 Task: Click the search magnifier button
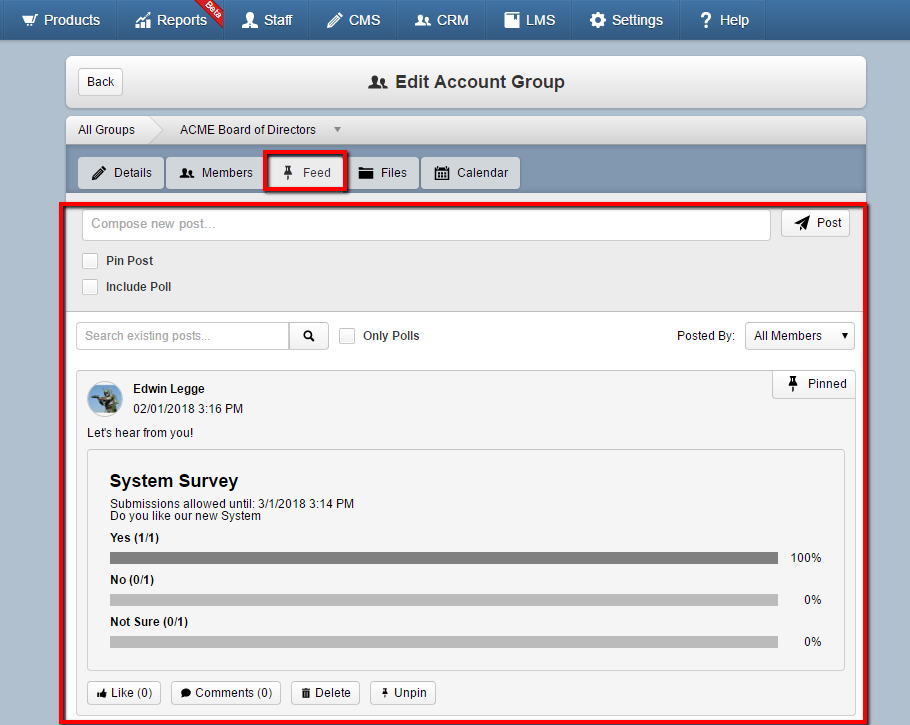(x=309, y=336)
